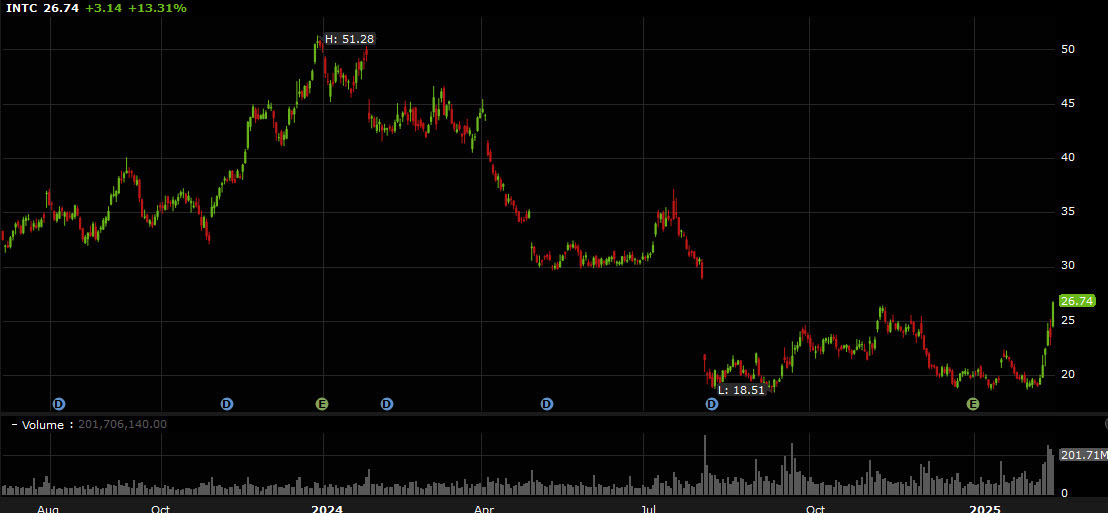Click the last price 26.74 in the header
1108x513 pixels.
pyautogui.click(x=59, y=8)
